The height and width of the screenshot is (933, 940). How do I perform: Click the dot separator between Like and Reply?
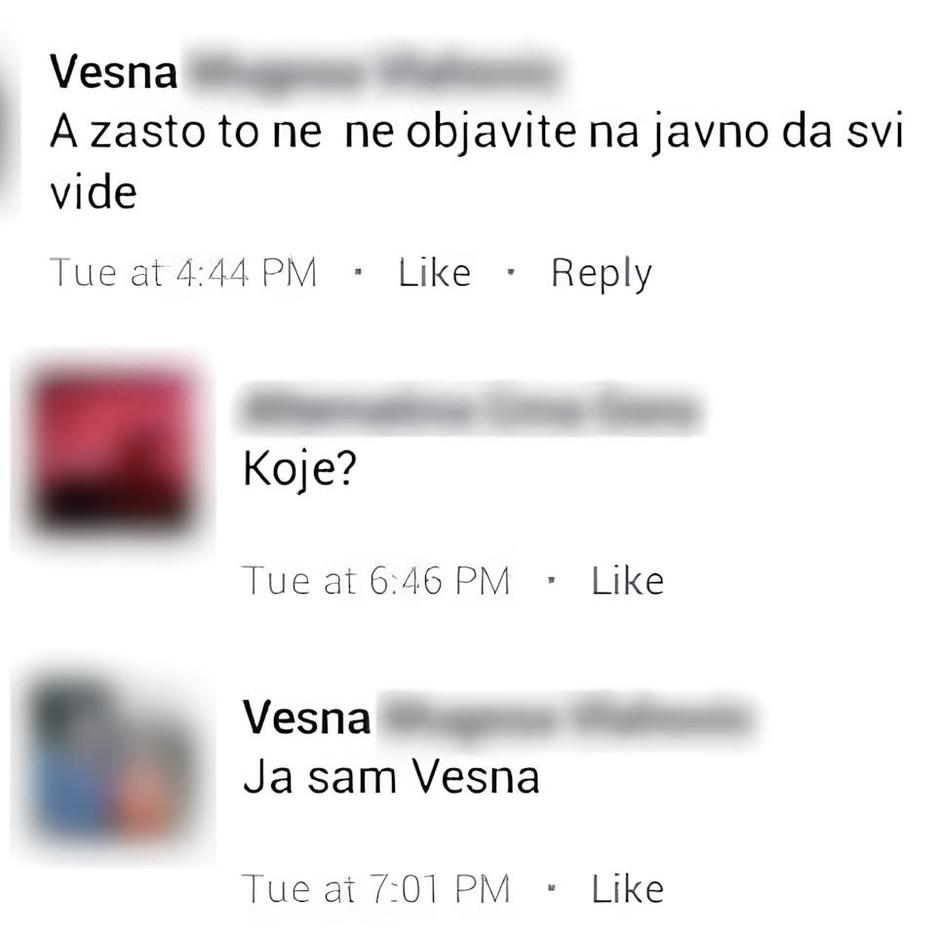click(511, 272)
